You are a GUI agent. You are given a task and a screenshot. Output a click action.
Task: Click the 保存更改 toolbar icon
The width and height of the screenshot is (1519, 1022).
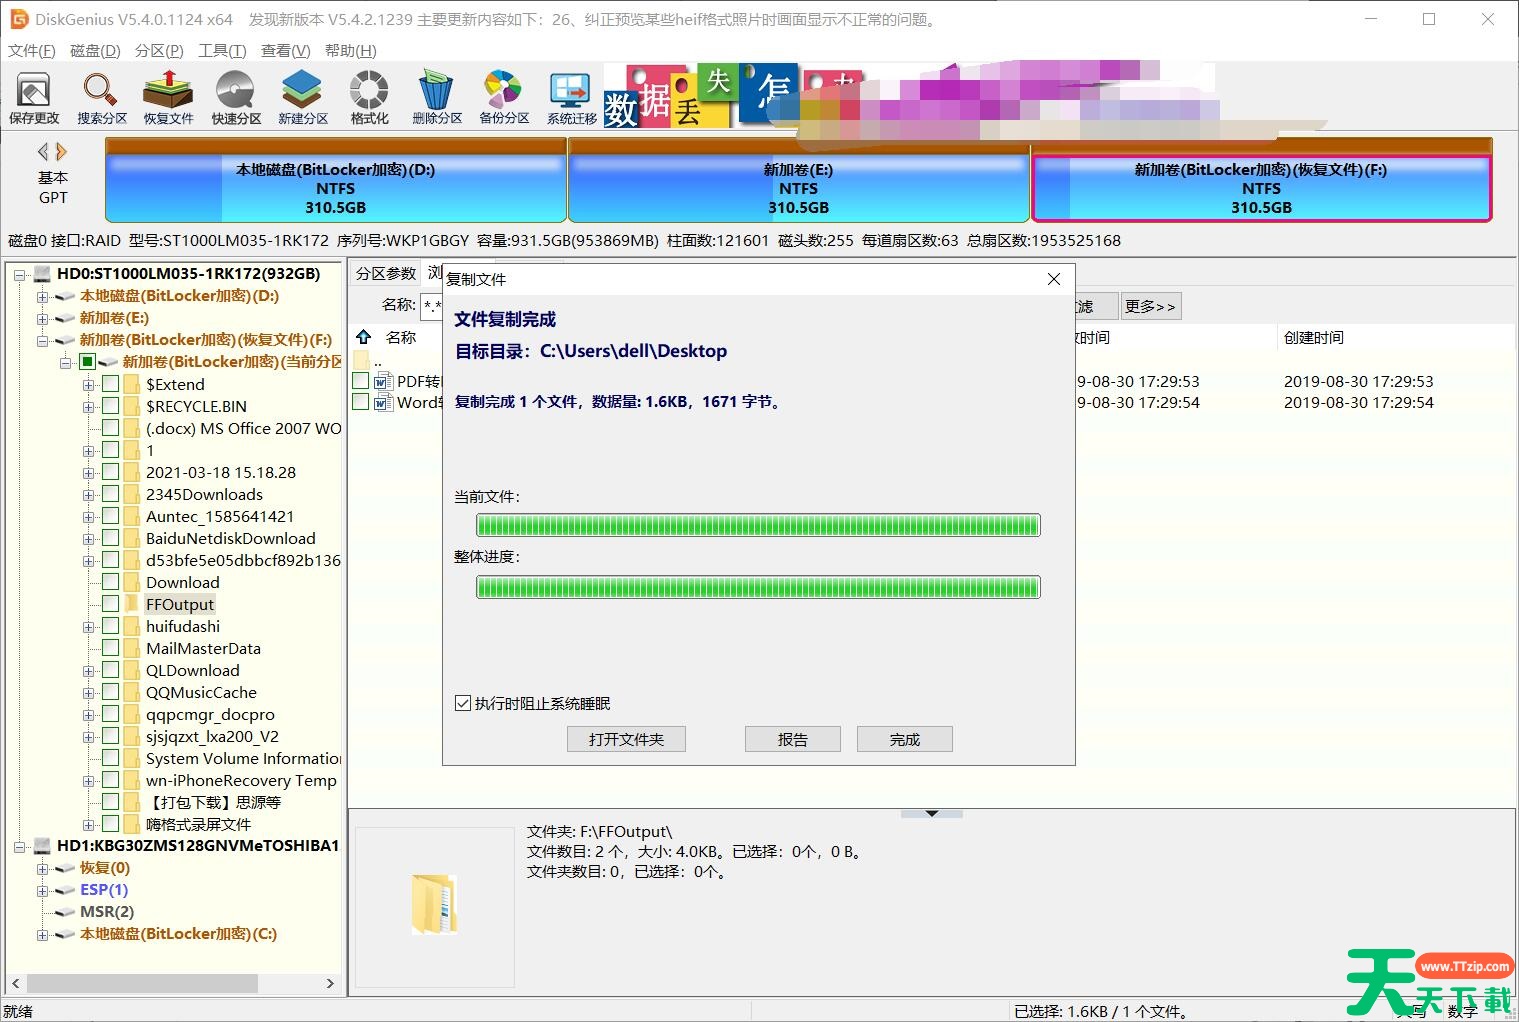tap(33, 95)
